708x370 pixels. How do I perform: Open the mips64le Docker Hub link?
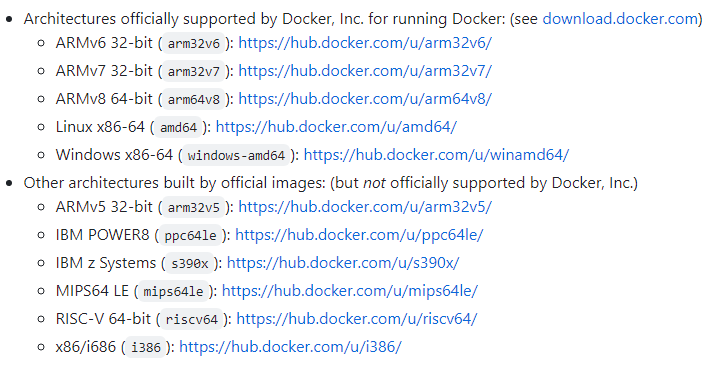tap(349, 291)
